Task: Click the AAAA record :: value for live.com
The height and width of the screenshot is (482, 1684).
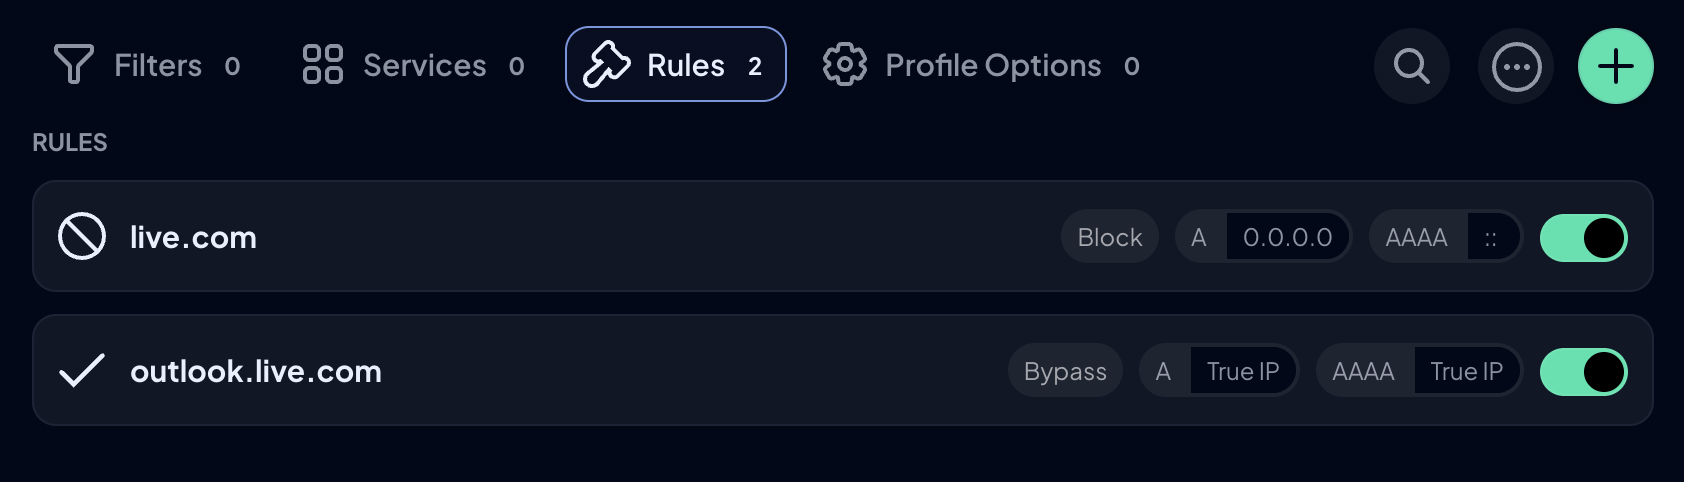Action: pyautogui.click(x=1493, y=237)
